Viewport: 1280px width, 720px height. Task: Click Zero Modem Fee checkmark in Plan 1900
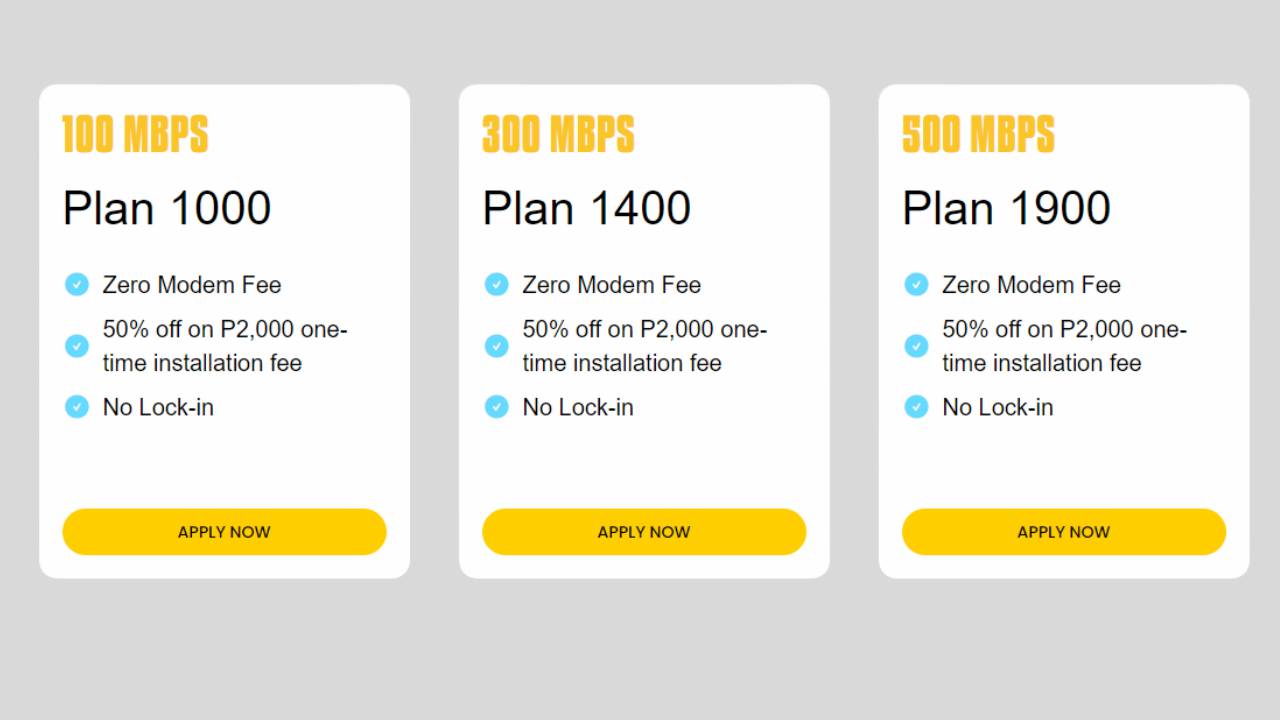click(x=917, y=285)
